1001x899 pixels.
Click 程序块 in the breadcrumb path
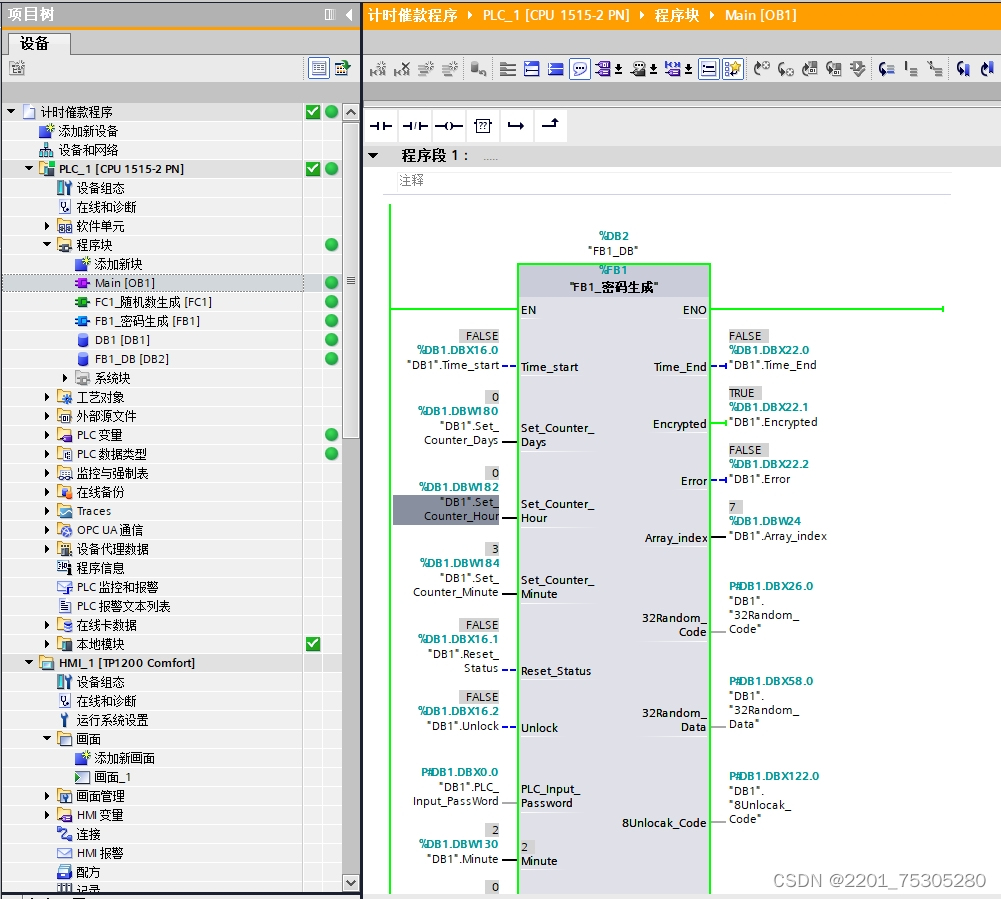[x=677, y=15]
